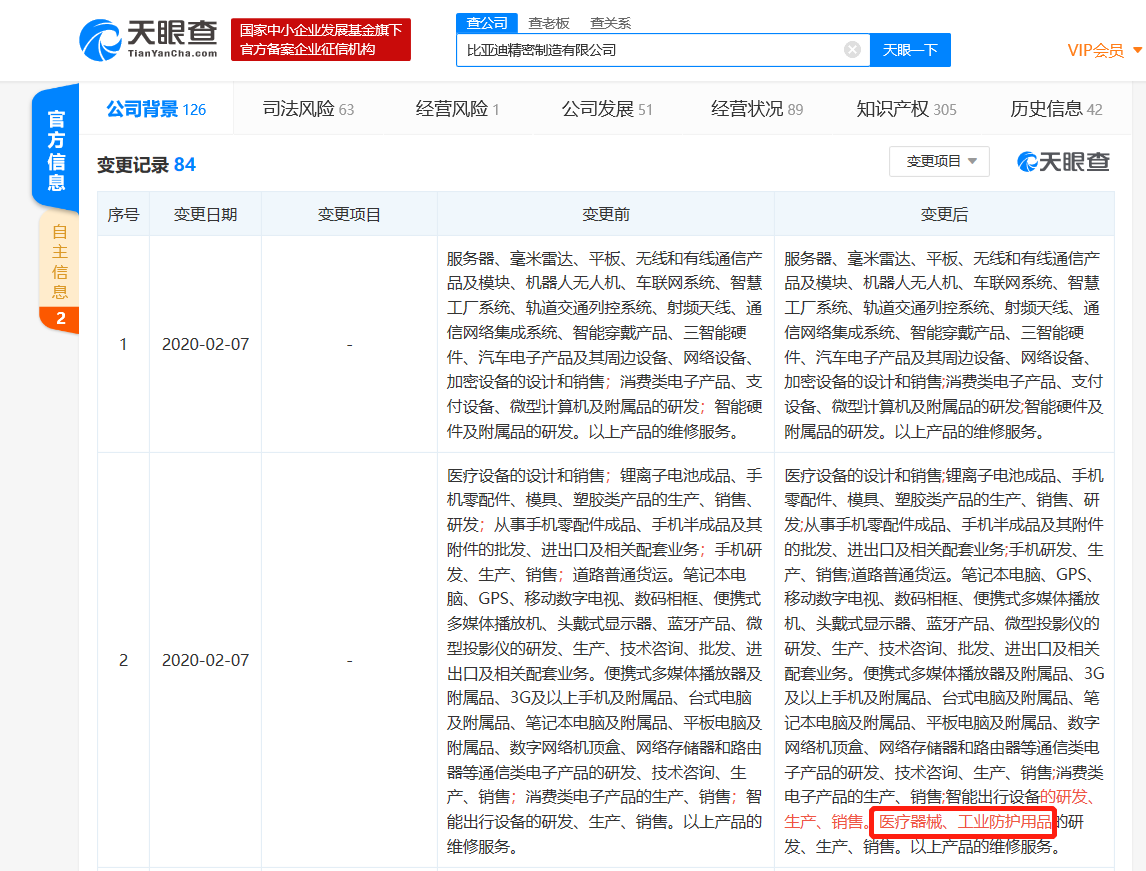The height and width of the screenshot is (871, 1146).
Task: Expand the 变更项目 filter dropdown
Action: pyautogui.click(x=939, y=162)
